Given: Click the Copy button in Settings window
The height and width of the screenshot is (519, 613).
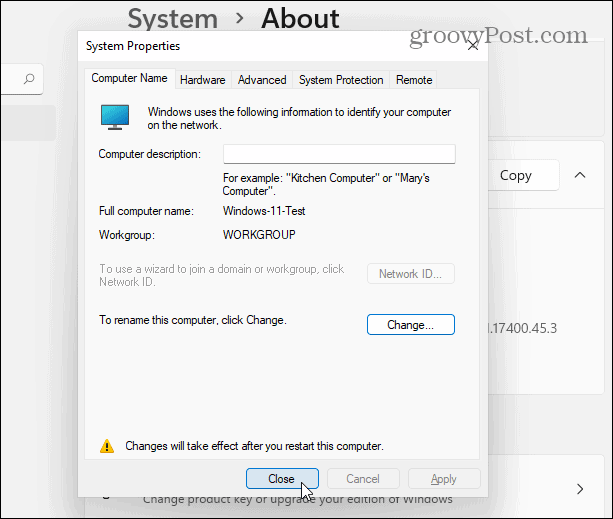Looking at the screenshot, I should pyautogui.click(x=523, y=175).
